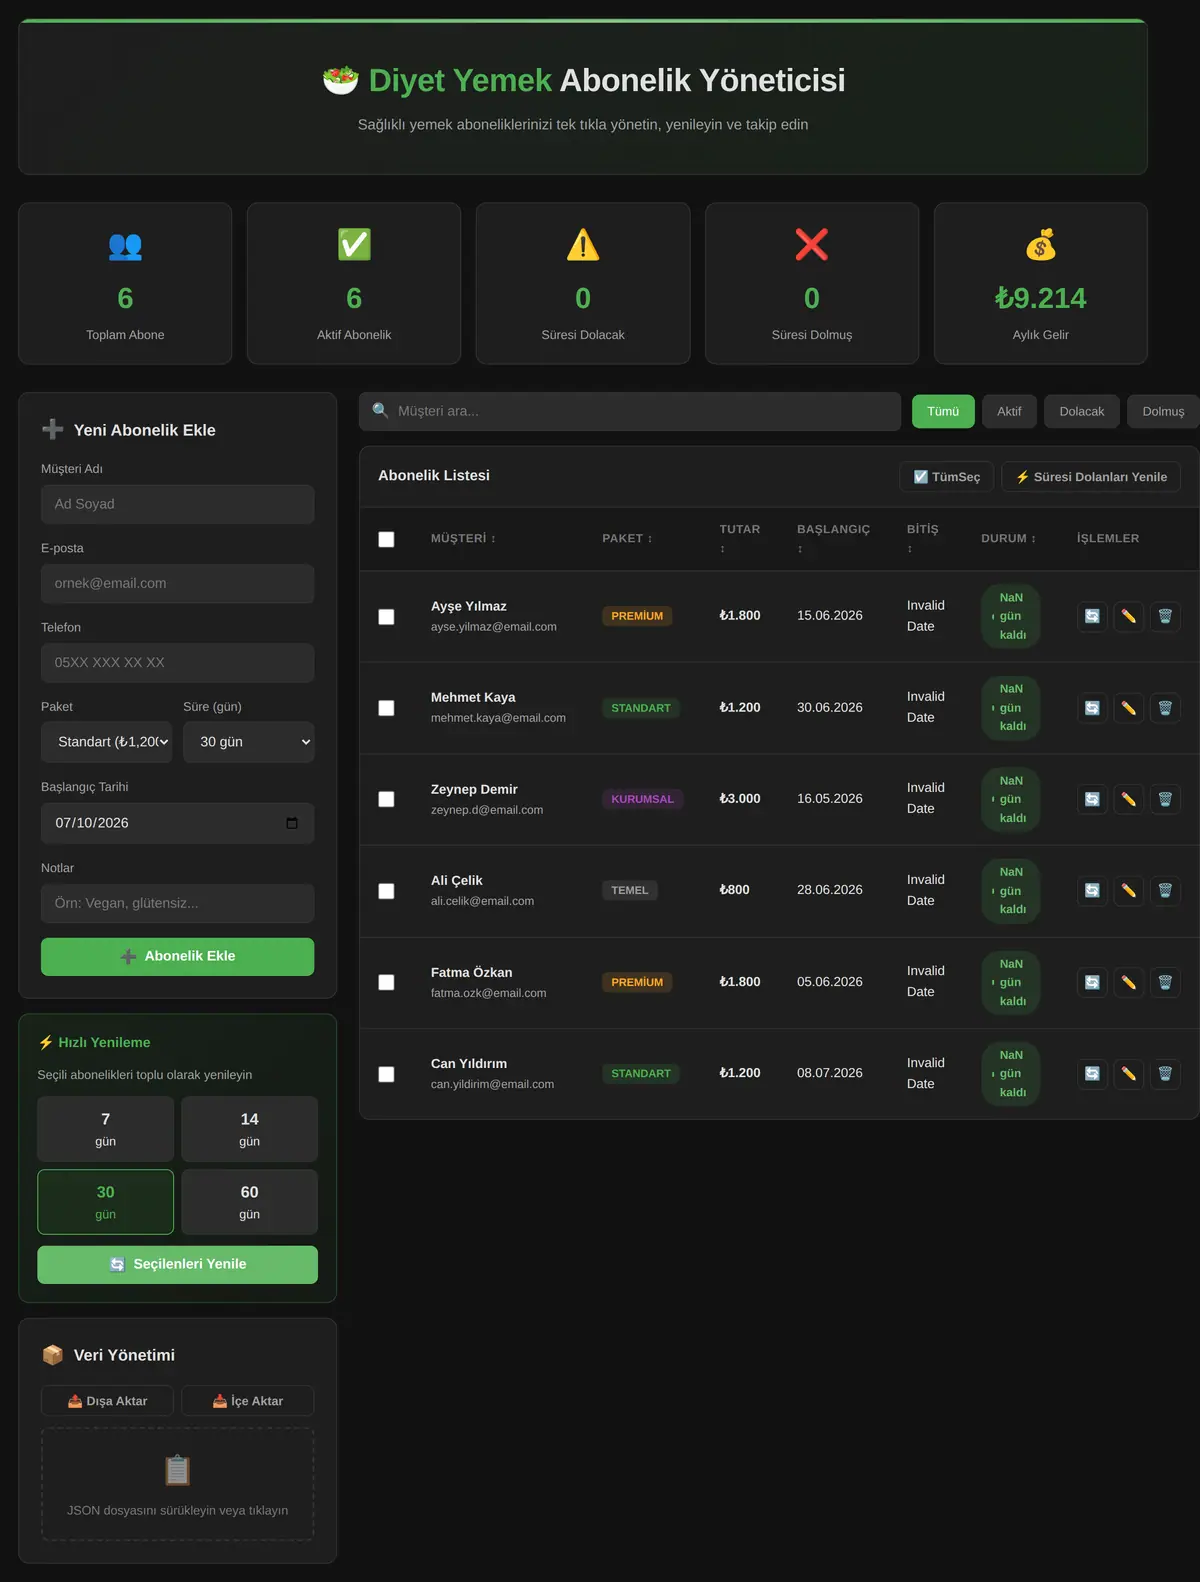Edit Zeynep Demir's subscription with the pencil icon
The image size is (1200, 1582).
(x=1128, y=799)
